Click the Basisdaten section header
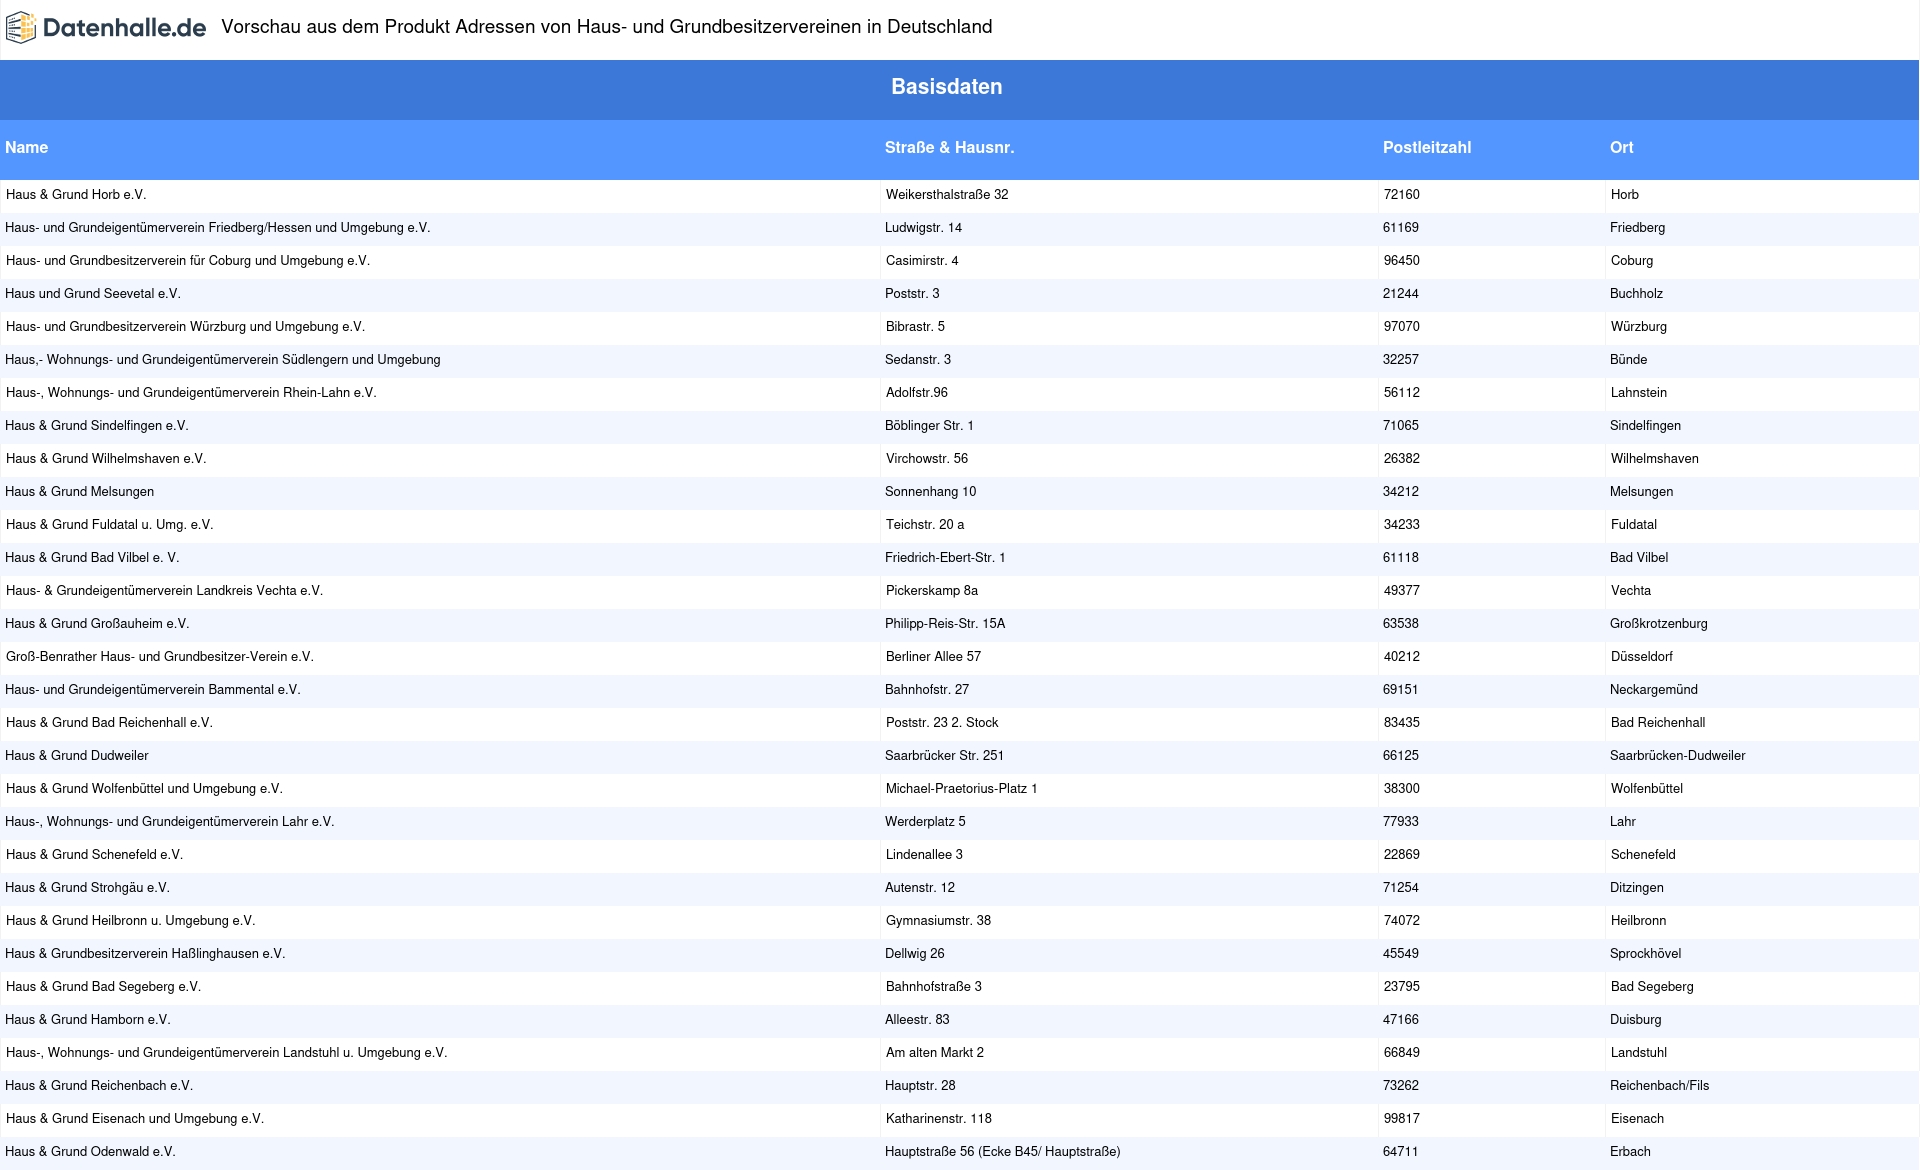Screen dimensions: 1920x1170 click(946, 87)
